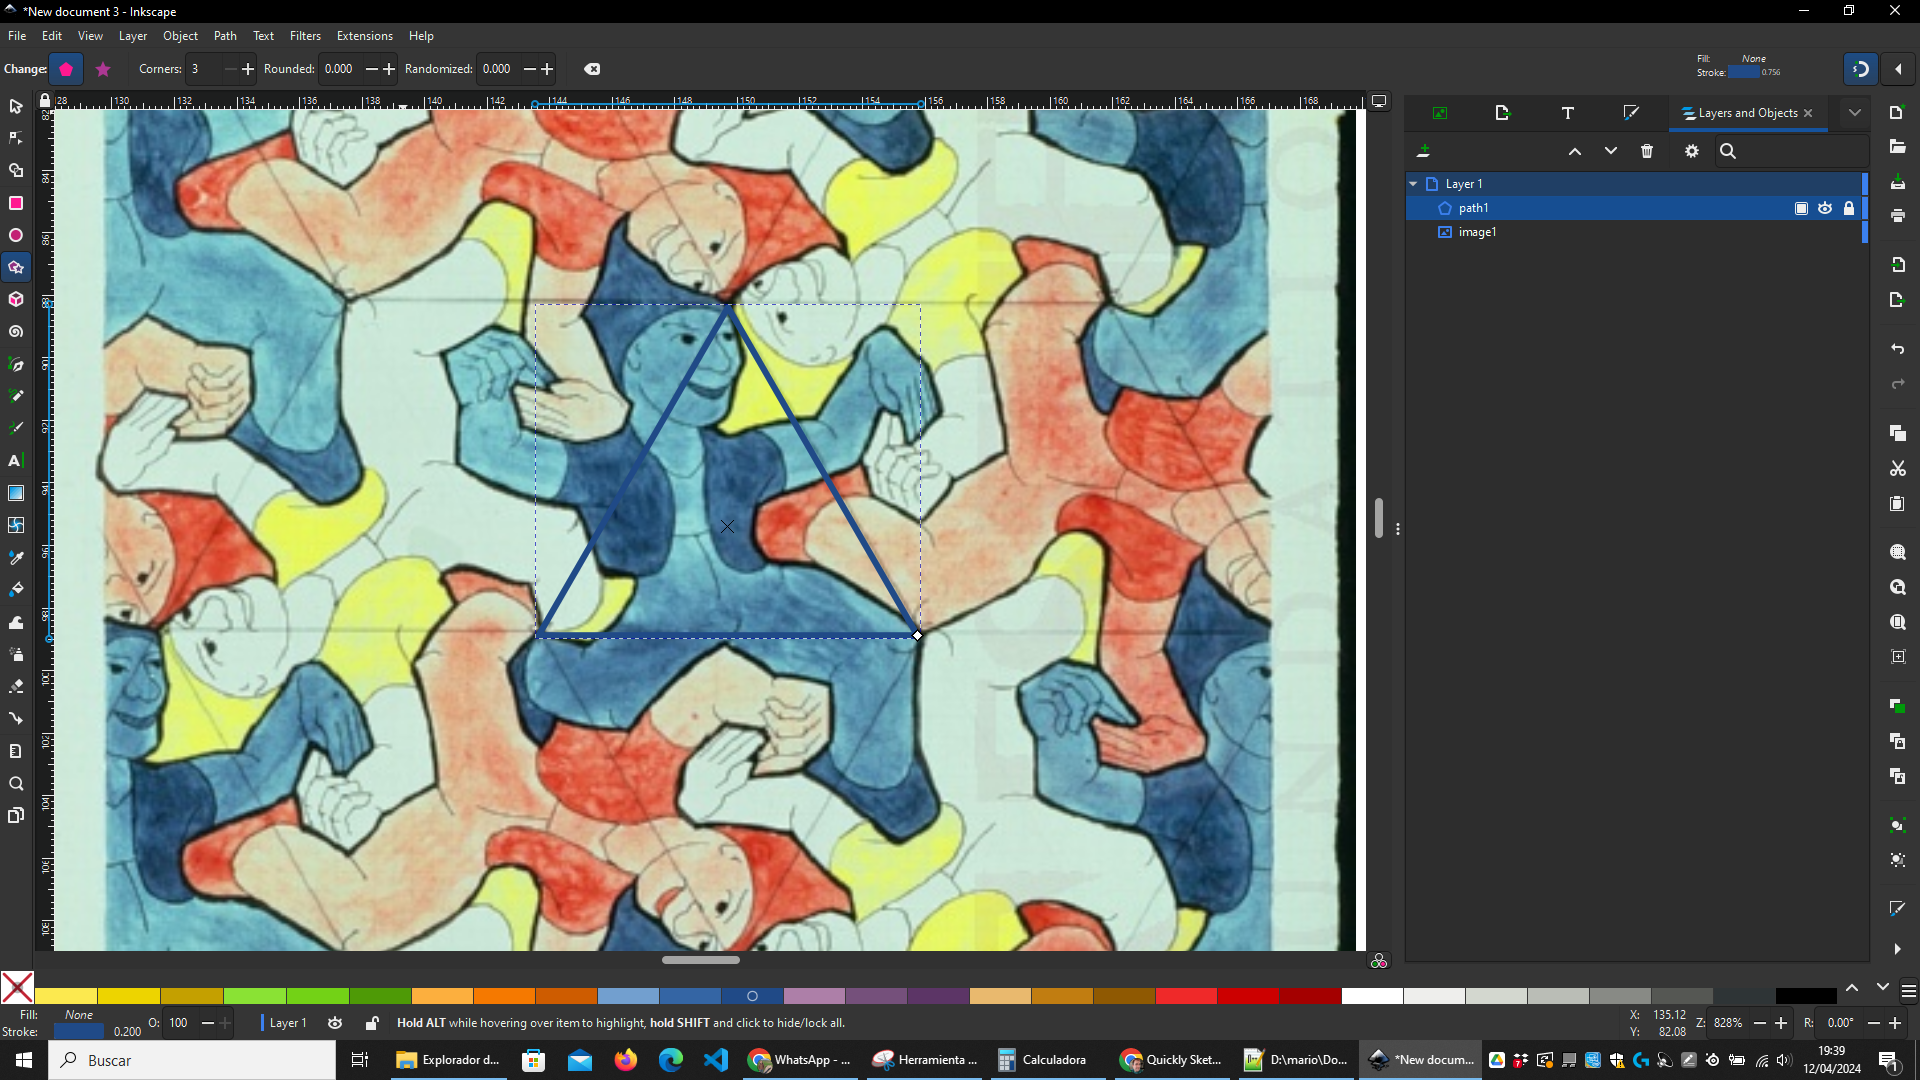Screen dimensions: 1920x1080
Task: Select the Tweak tool
Action: [x=16, y=622]
